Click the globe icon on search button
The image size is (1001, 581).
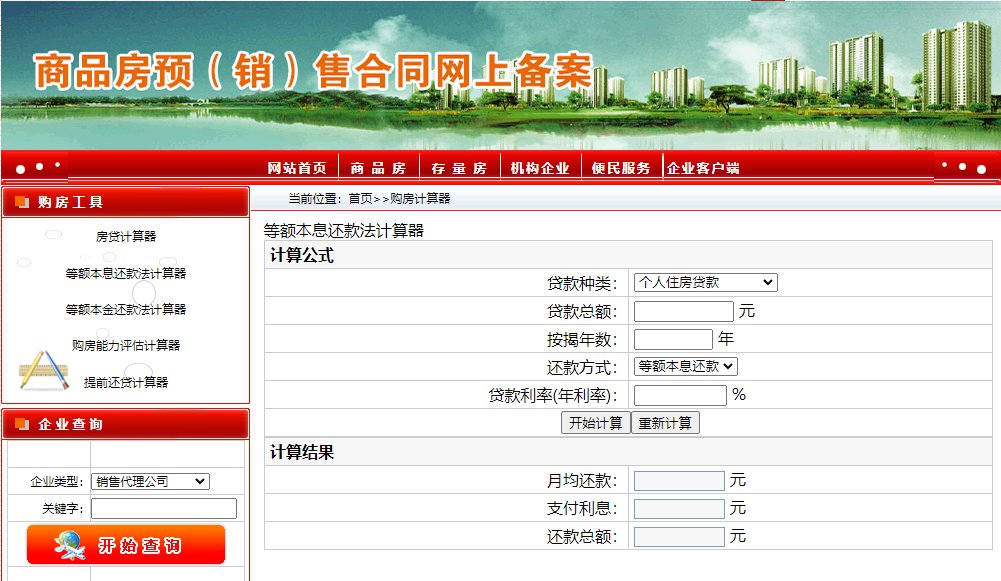click(70, 544)
